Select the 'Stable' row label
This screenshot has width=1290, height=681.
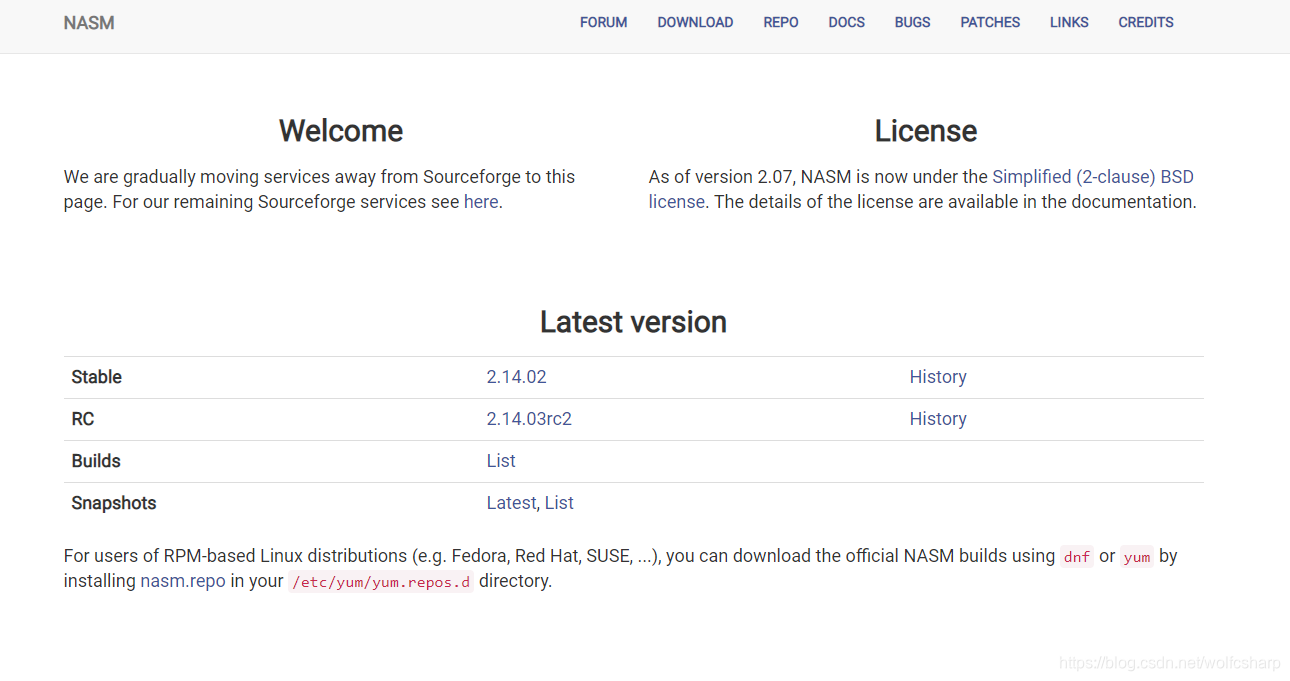tap(97, 377)
